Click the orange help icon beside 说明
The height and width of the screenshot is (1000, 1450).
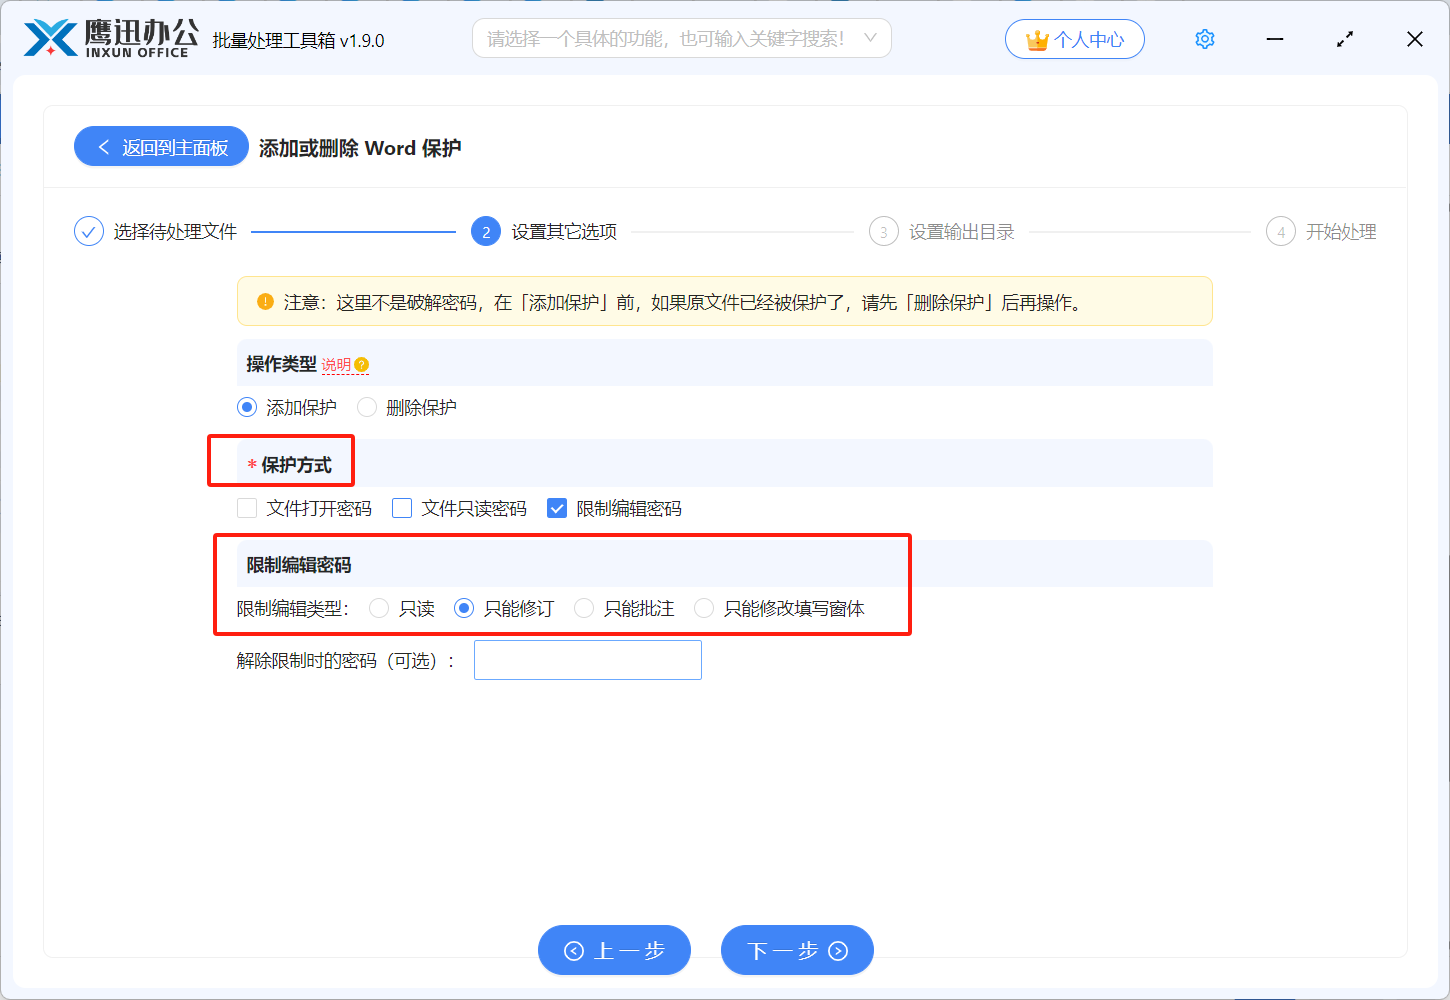pos(362,365)
